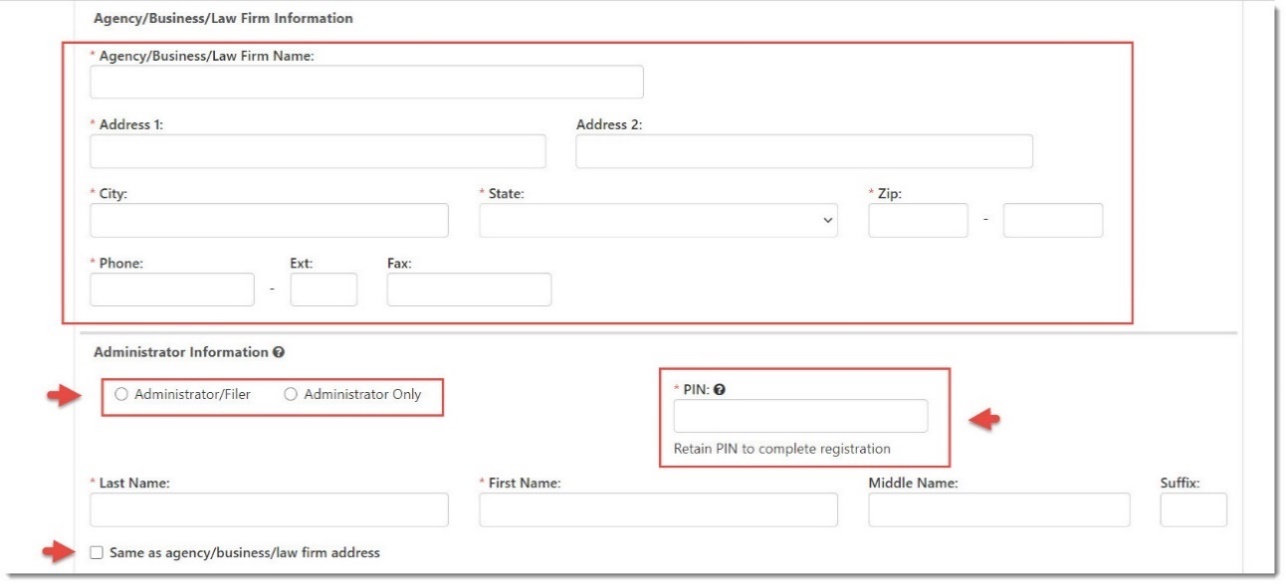Focus the Address 1 text box

click(x=318, y=152)
